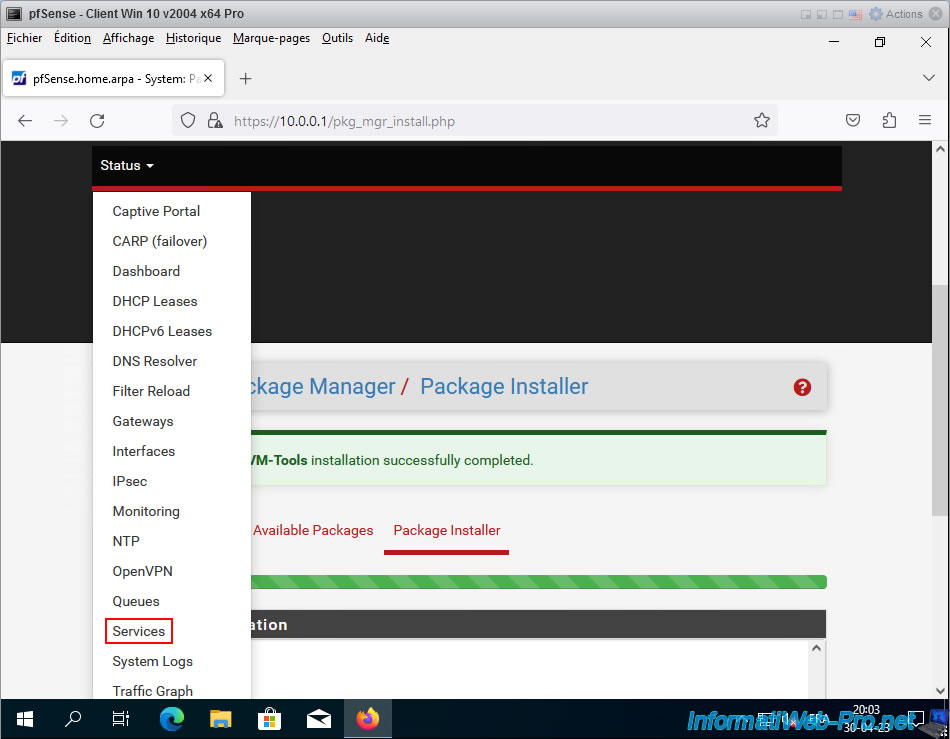Image resolution: width=950 pixels, height=739 pixels.
Task: Open the Fichier menu
Action: pos(24,38)
